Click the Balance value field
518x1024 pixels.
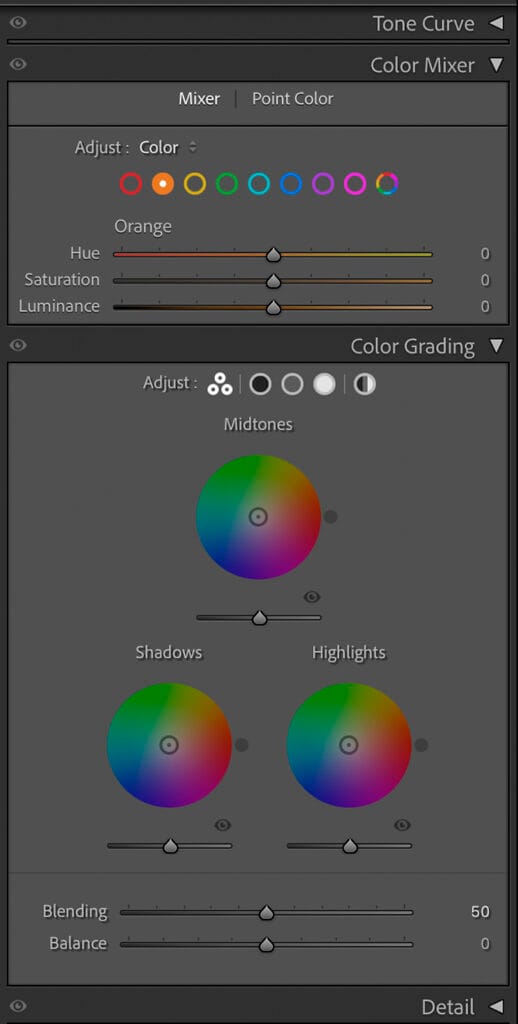click(x=485, y=944)
